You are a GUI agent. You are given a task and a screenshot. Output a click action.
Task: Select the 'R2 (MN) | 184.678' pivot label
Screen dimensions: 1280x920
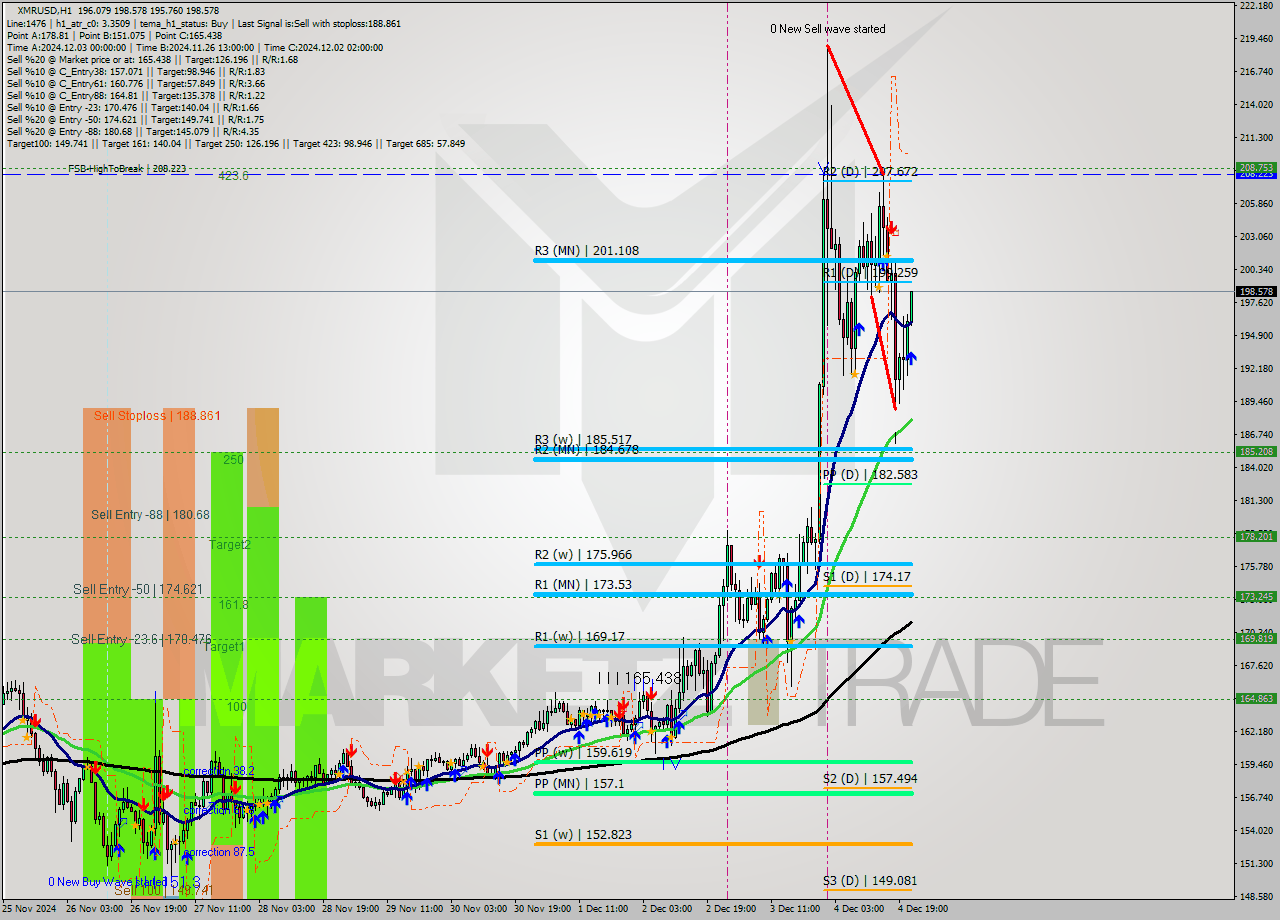click(x=586, y=450)
